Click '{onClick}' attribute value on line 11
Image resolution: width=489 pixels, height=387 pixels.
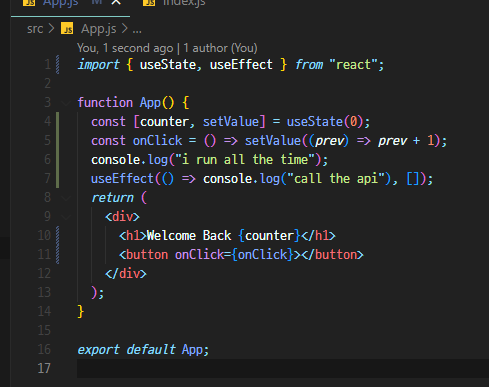[262, 255]
